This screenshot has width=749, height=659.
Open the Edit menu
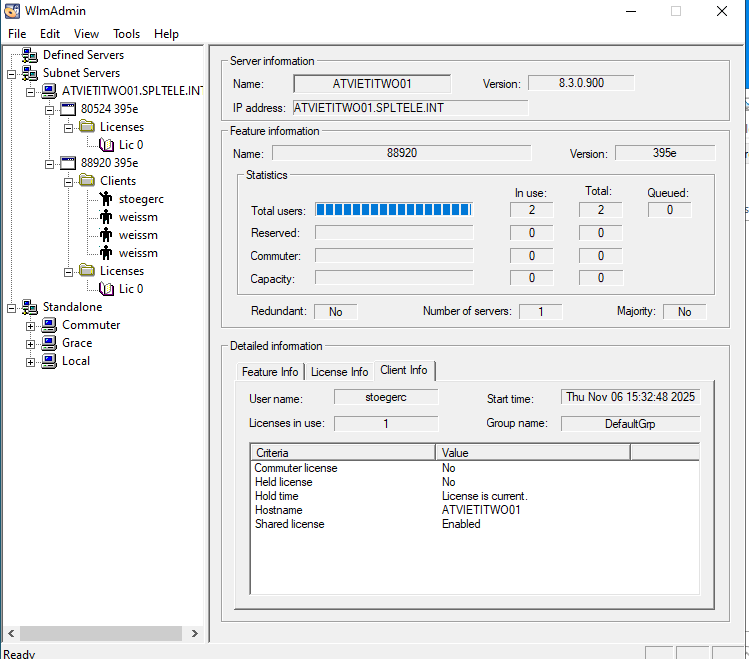coord(50,34)
